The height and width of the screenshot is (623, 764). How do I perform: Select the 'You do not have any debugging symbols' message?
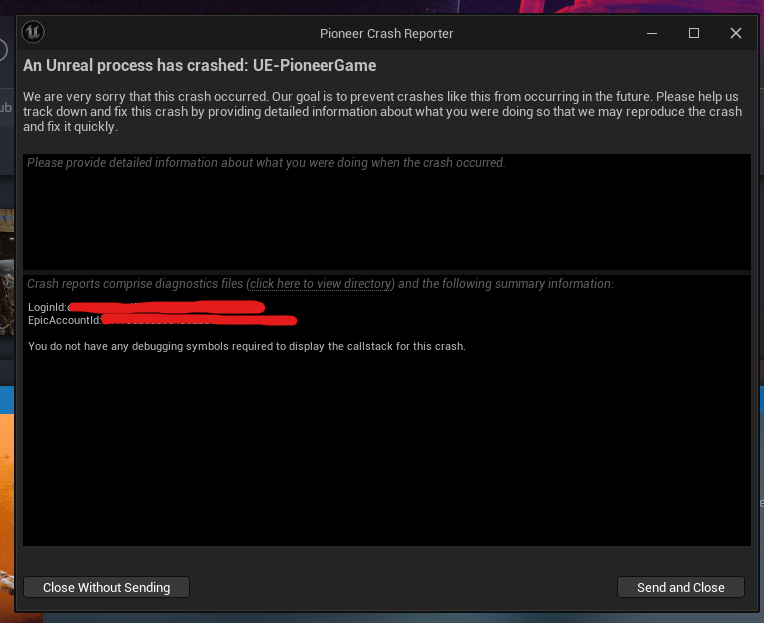(x=247, y=346)
